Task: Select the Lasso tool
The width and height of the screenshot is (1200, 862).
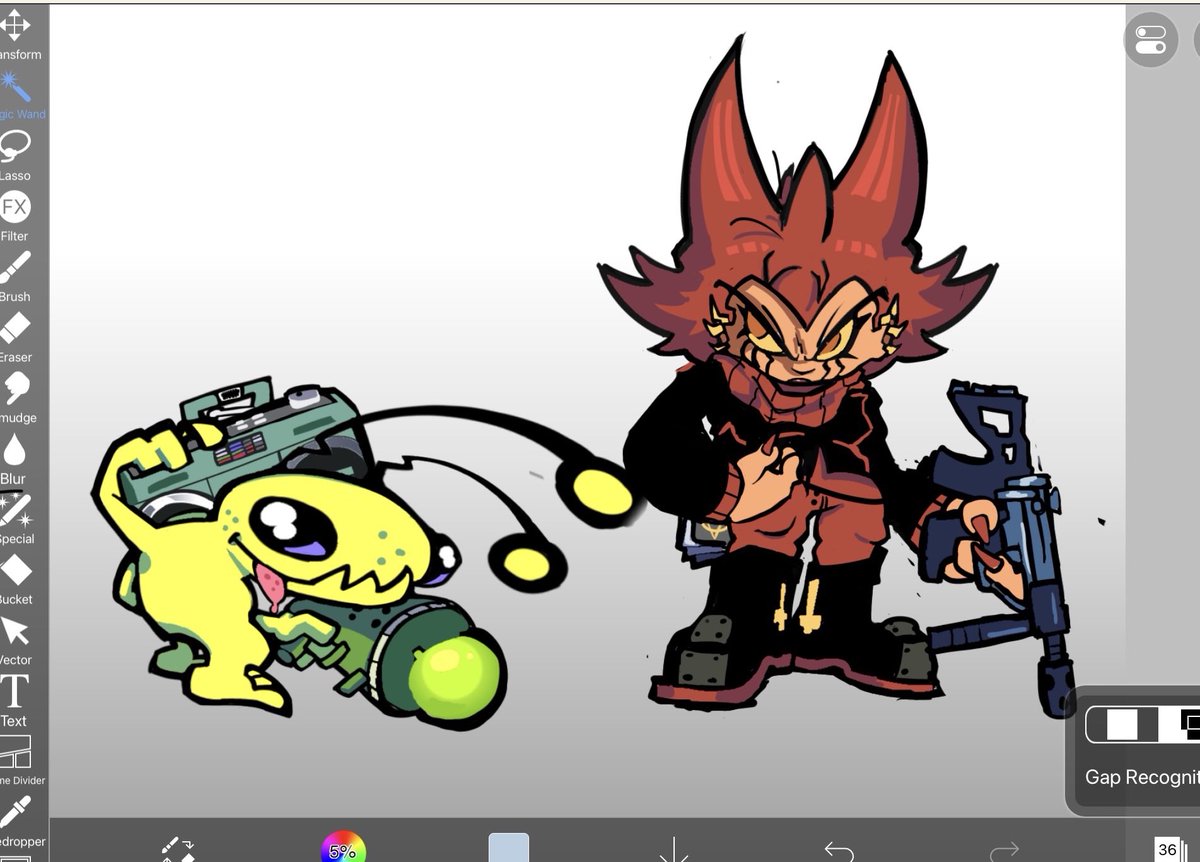Action: [x=16, y=155]
